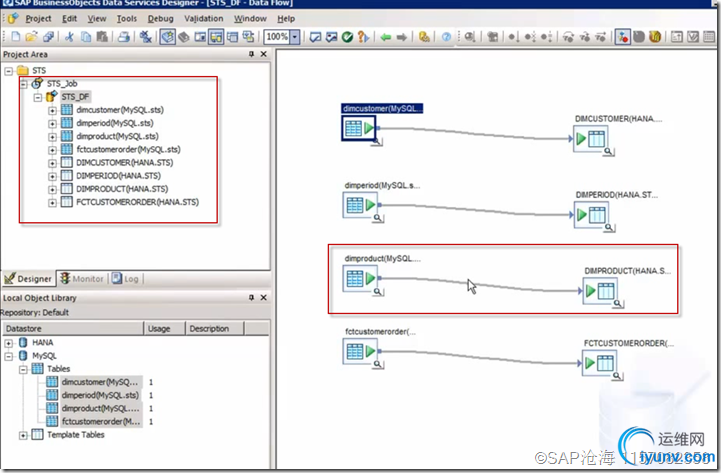Click the Copy toolbar icon
The image size is (721, 473).
point(86,37)
